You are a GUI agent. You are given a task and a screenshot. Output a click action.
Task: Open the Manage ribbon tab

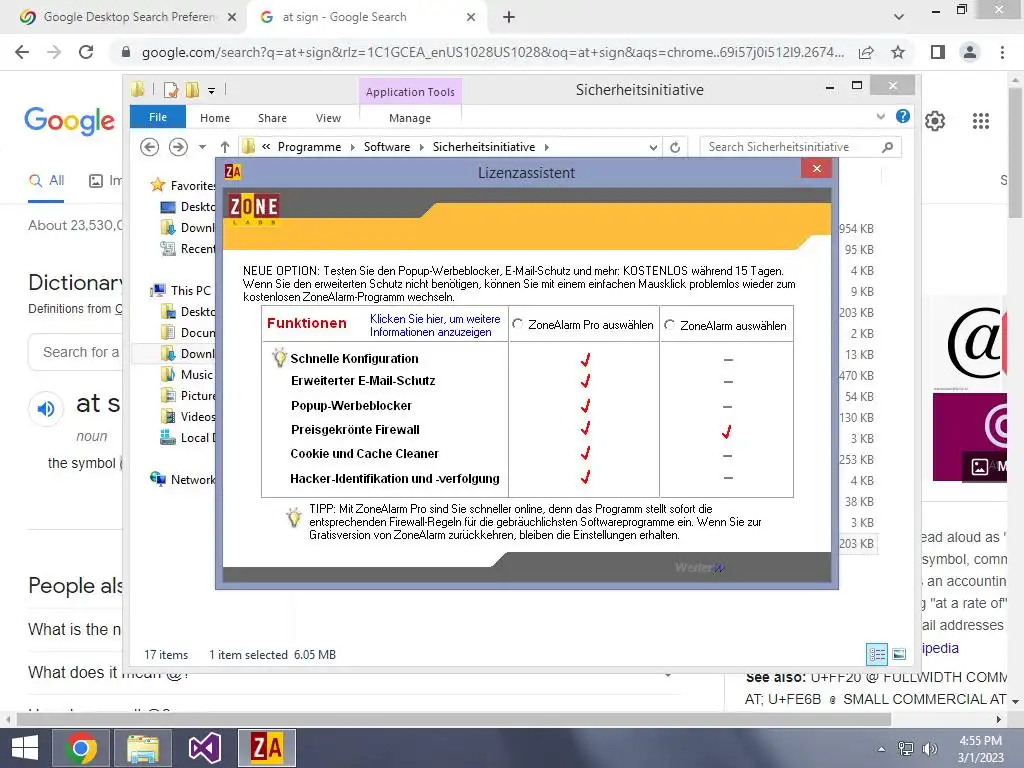pos(410,118)
